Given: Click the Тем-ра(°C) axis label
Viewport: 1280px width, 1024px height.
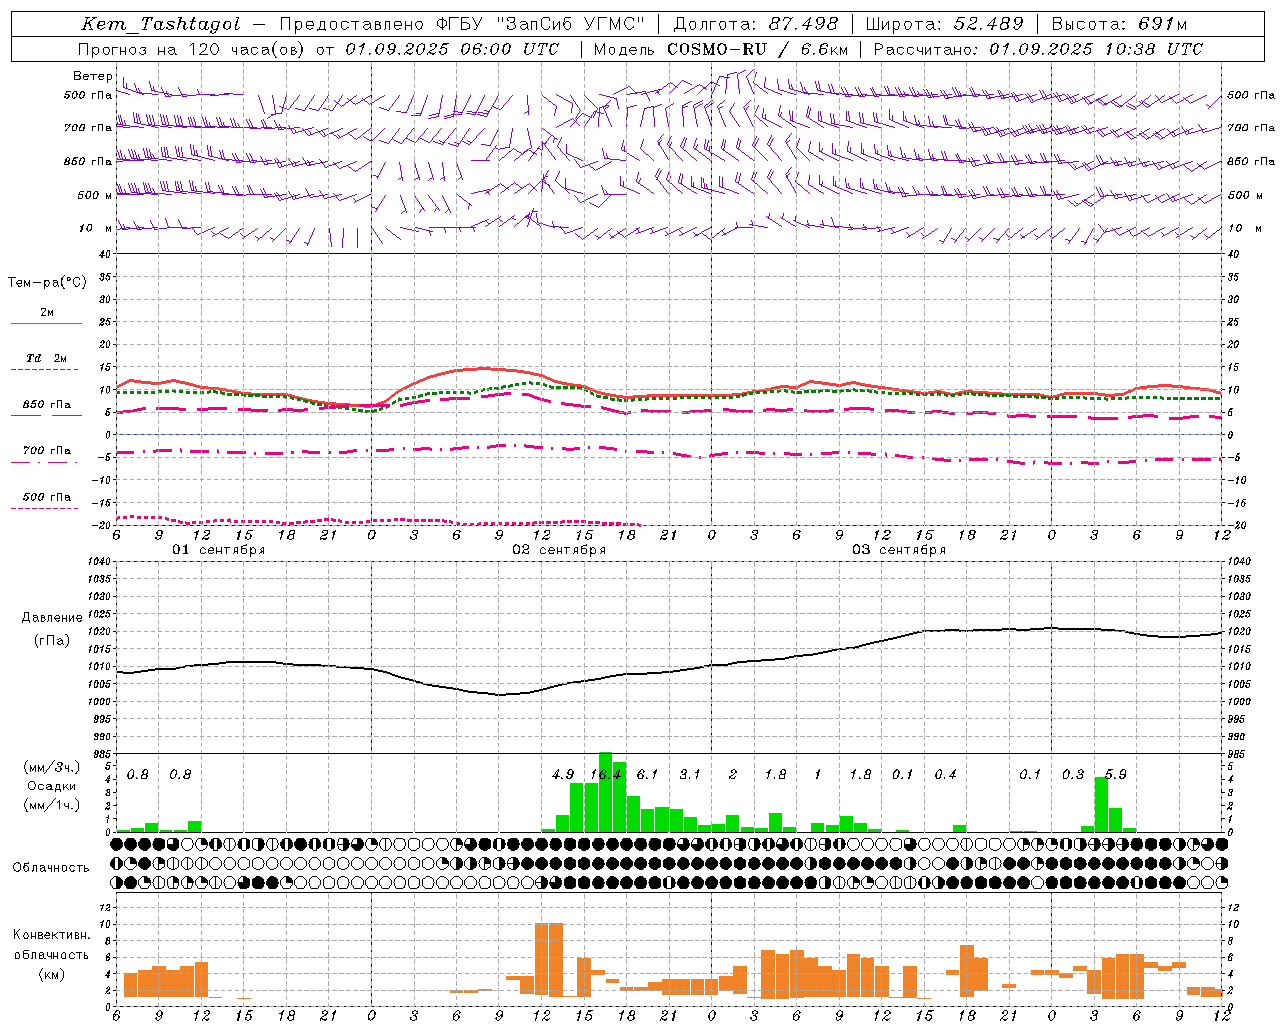Looking at the screenshot, I should point(47,283).
